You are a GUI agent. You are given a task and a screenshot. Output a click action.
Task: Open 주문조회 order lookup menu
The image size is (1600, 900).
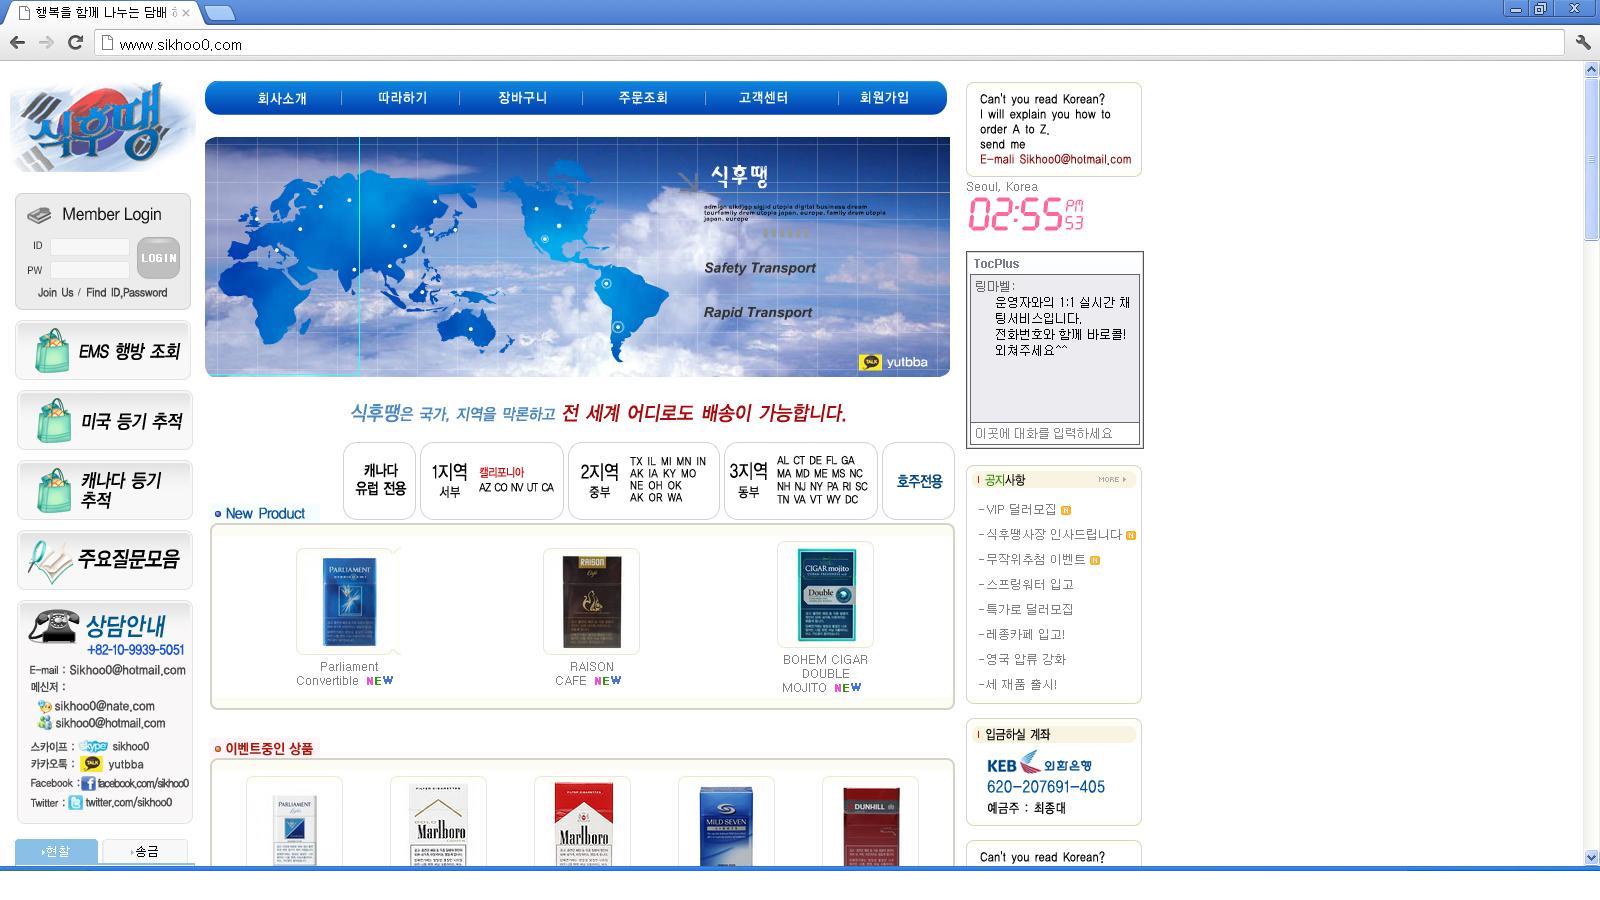point(643,98)
